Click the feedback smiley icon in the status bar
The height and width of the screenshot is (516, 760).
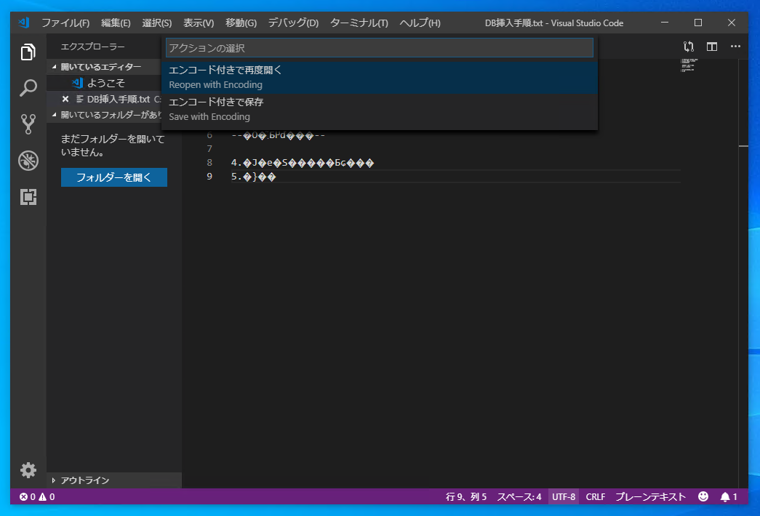[703, 496]
